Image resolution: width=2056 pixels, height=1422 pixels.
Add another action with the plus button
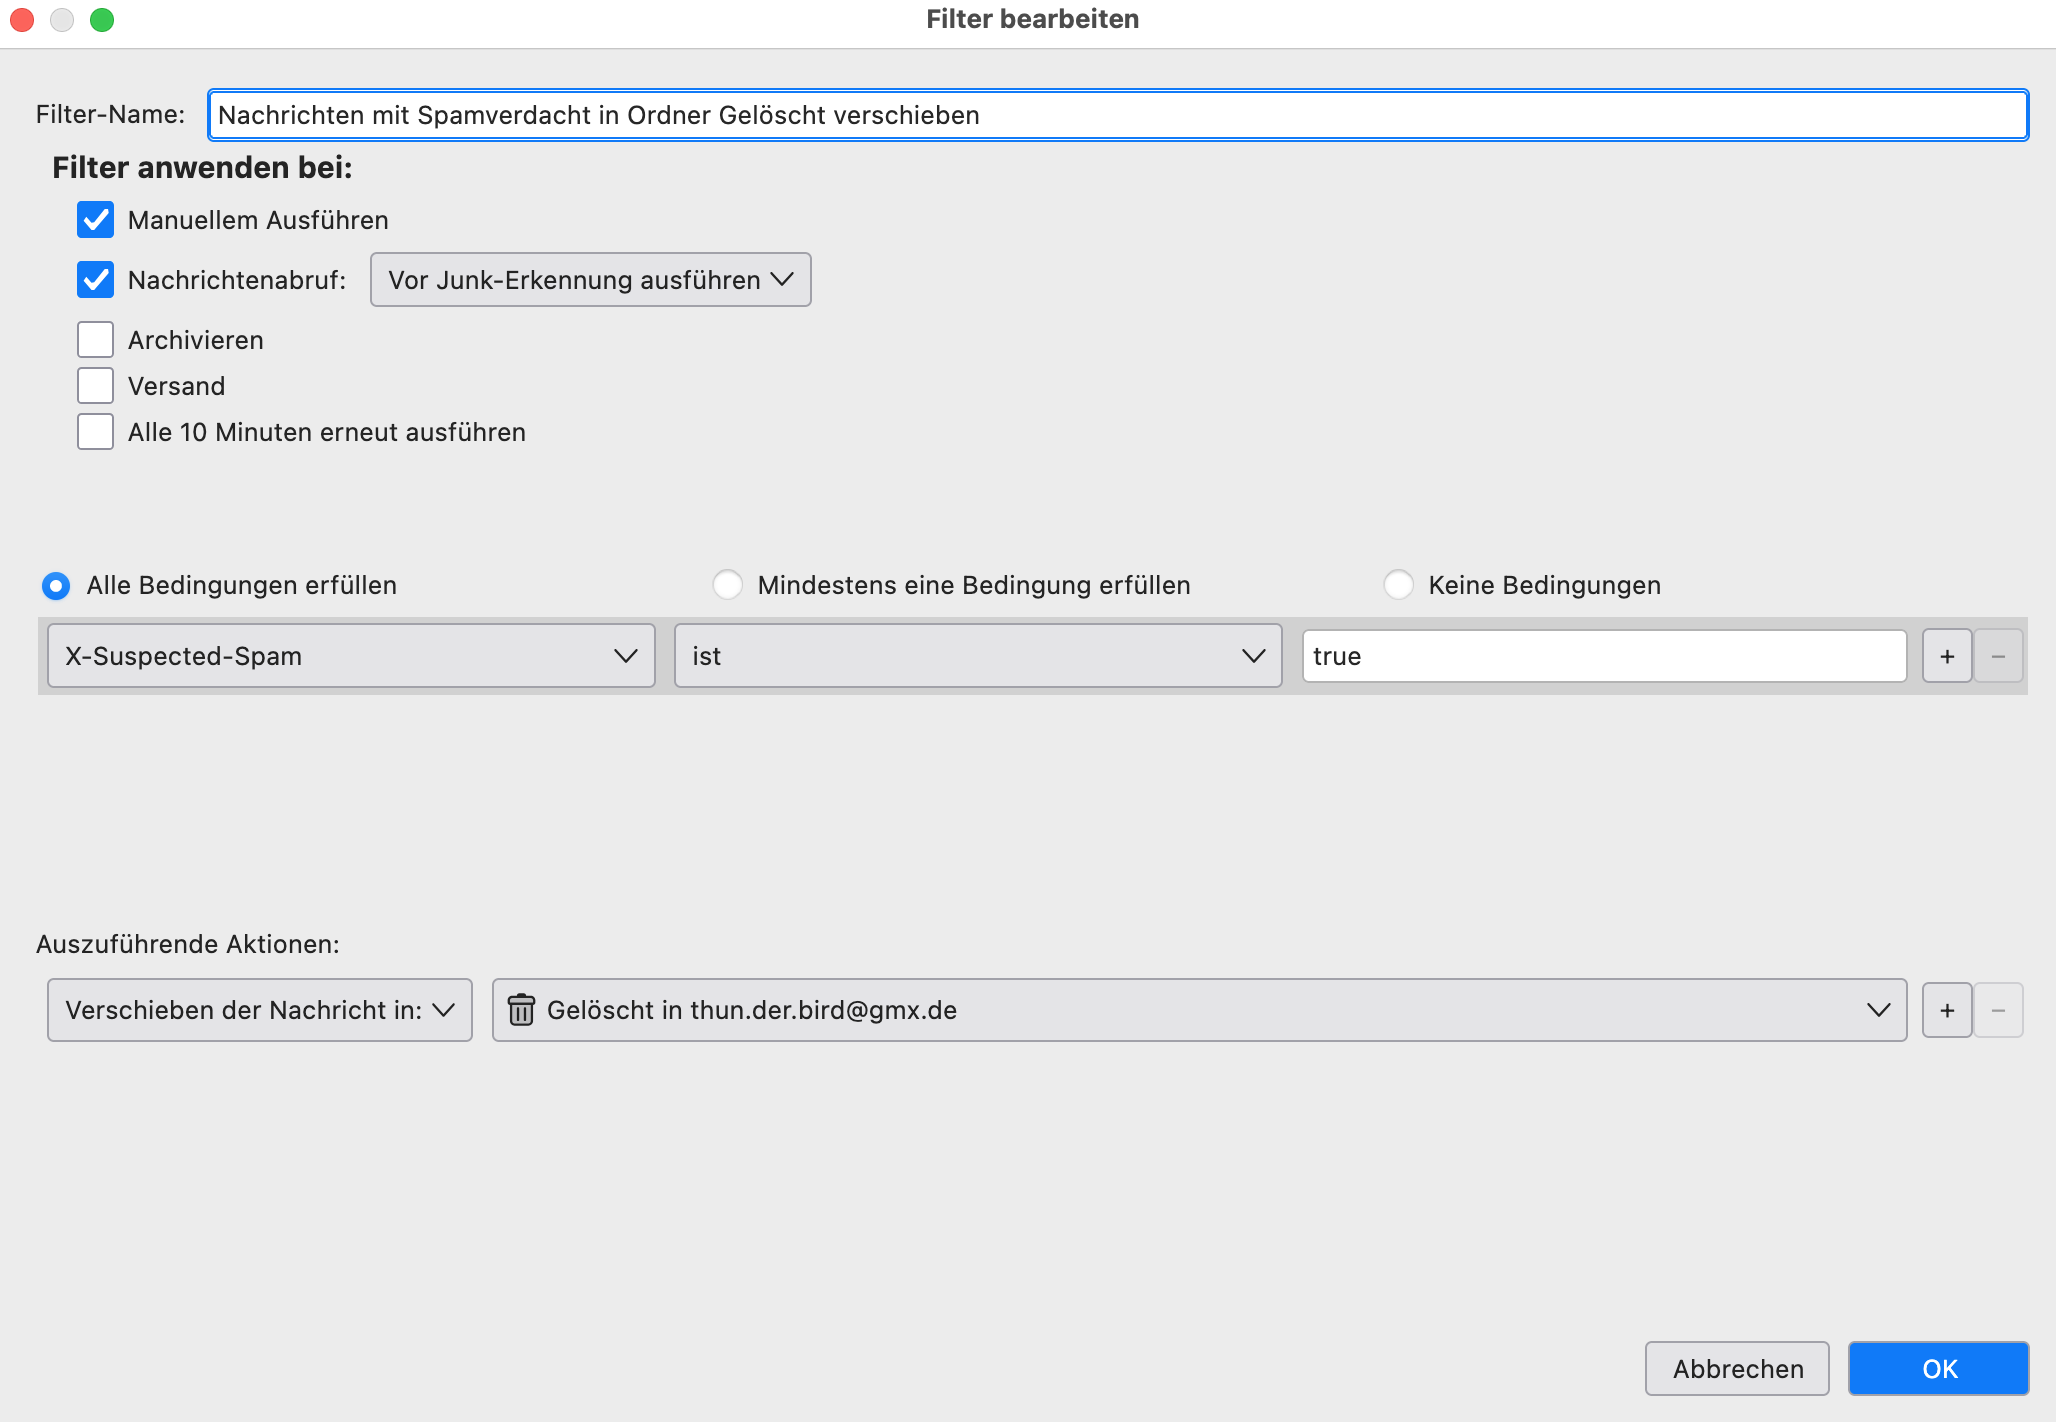click(x=1947, y=1010)
